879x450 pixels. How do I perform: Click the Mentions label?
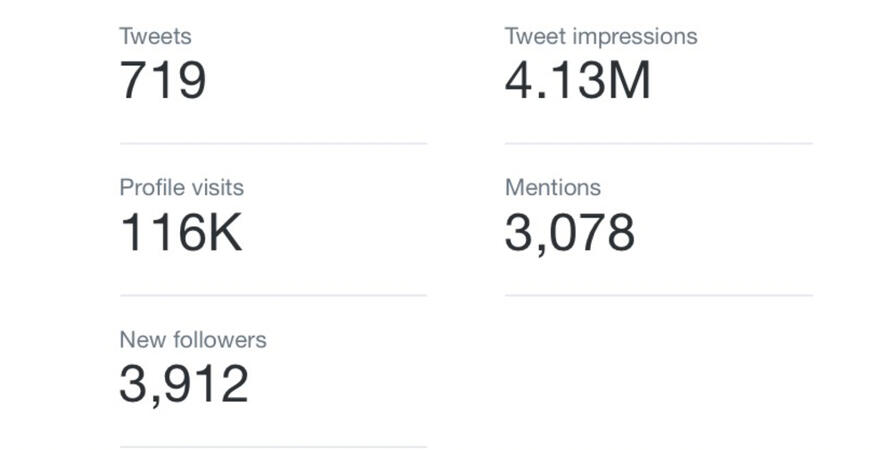[553, 188]
